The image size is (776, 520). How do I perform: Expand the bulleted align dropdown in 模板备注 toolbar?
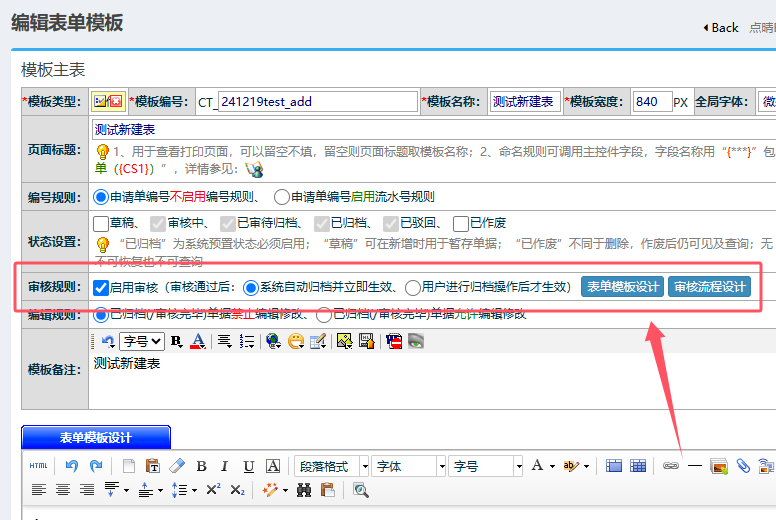225,341
